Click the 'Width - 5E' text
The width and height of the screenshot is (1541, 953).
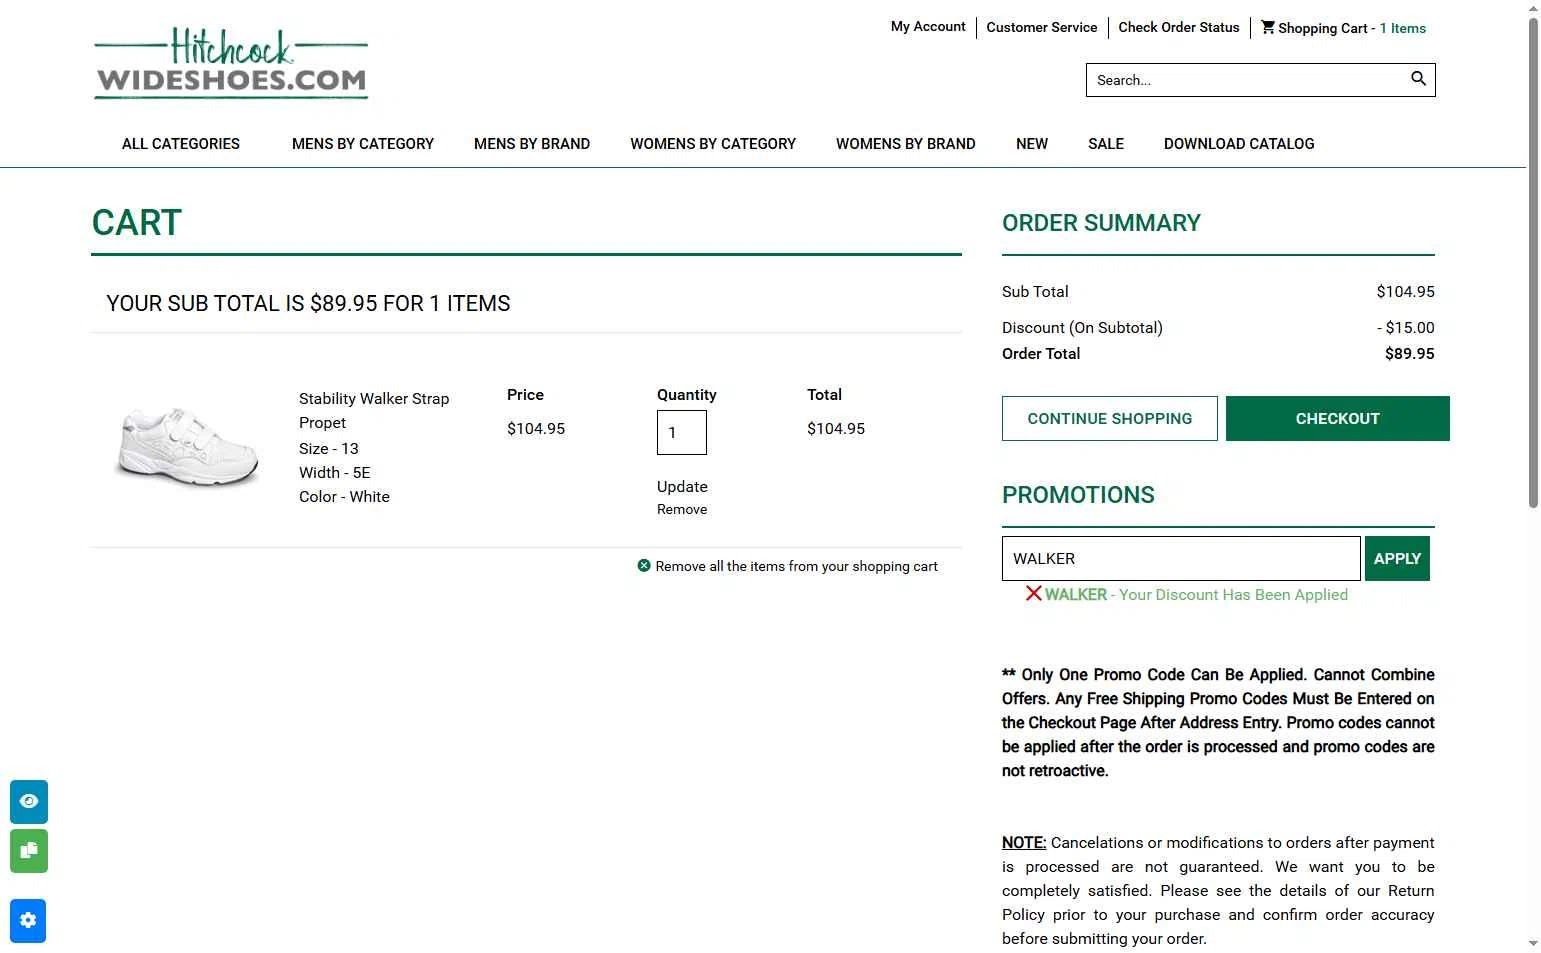tap(334, 472)
